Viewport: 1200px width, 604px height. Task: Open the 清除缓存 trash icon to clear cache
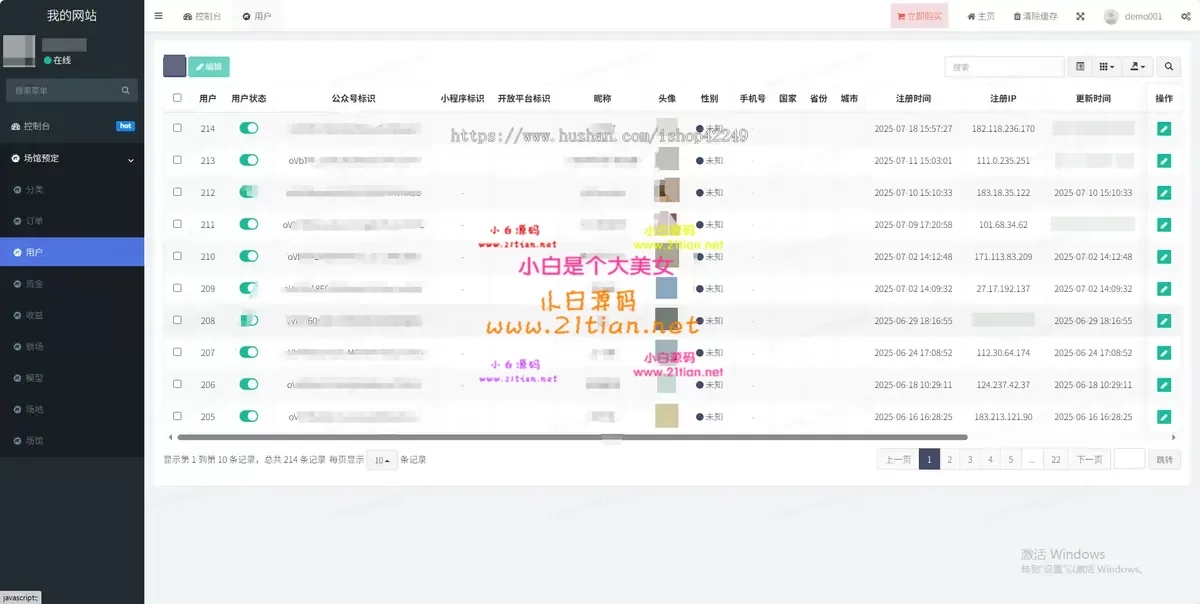pos(1018,15)
